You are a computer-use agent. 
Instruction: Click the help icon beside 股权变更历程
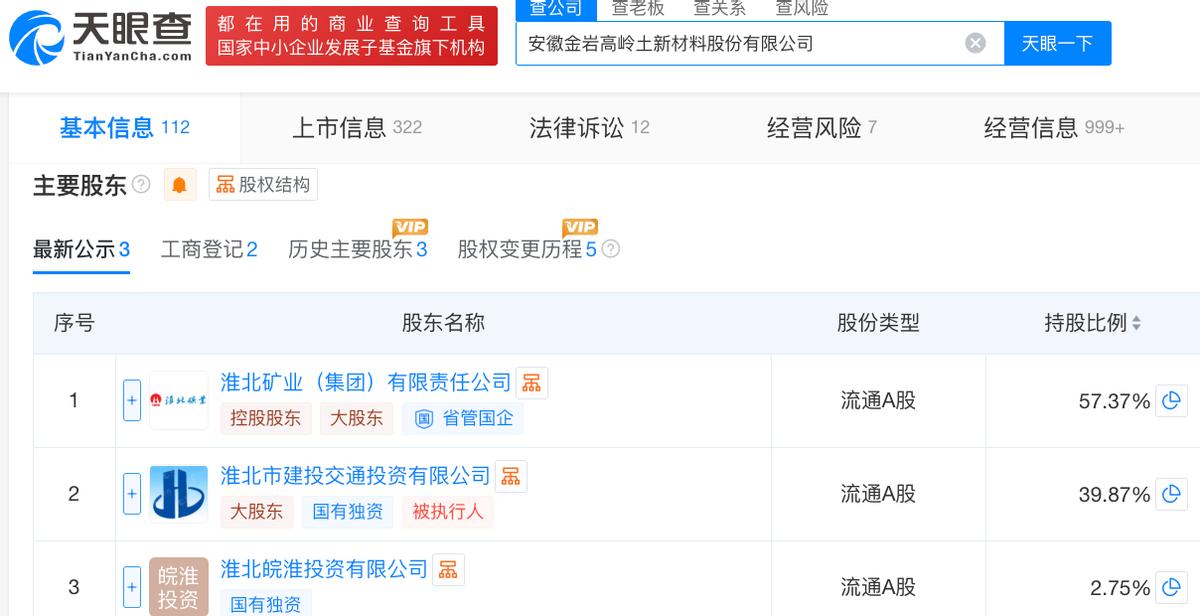(610, 249)
